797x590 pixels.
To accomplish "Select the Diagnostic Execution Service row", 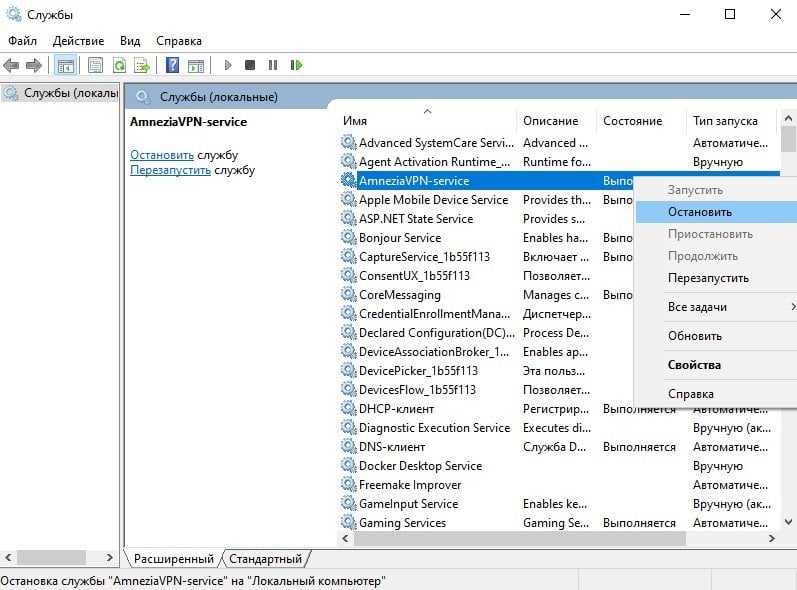I will (x=558, y=427).
